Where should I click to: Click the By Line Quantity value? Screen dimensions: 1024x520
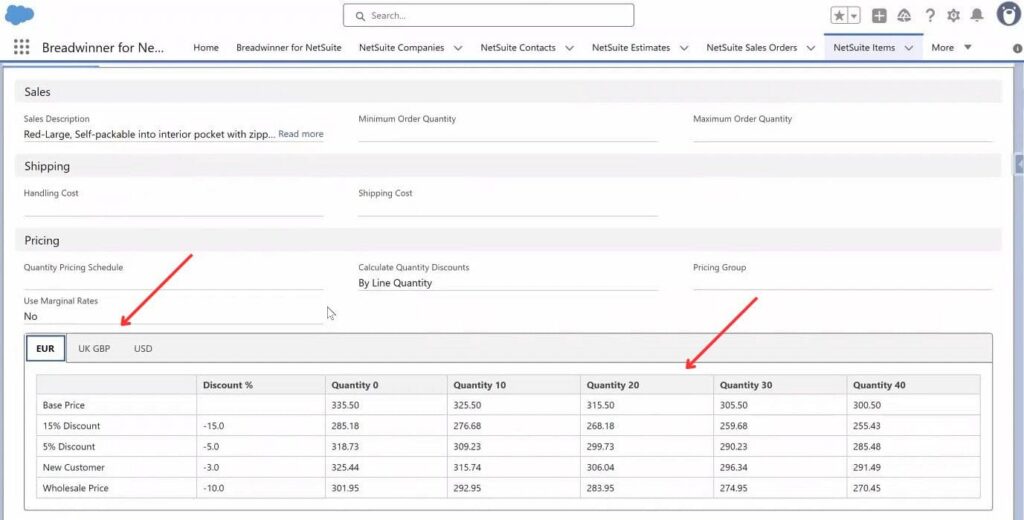point(395,283)
